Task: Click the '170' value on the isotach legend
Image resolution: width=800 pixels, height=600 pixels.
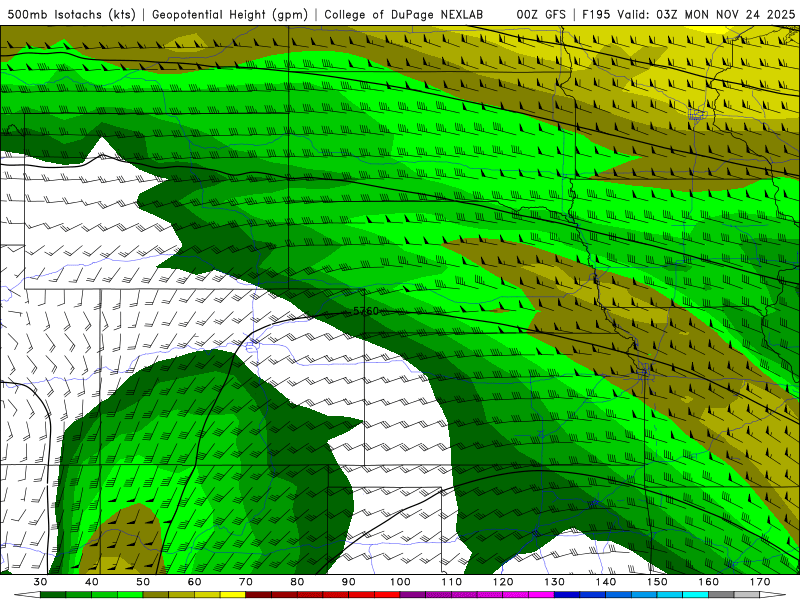Action: click(760, 582)
